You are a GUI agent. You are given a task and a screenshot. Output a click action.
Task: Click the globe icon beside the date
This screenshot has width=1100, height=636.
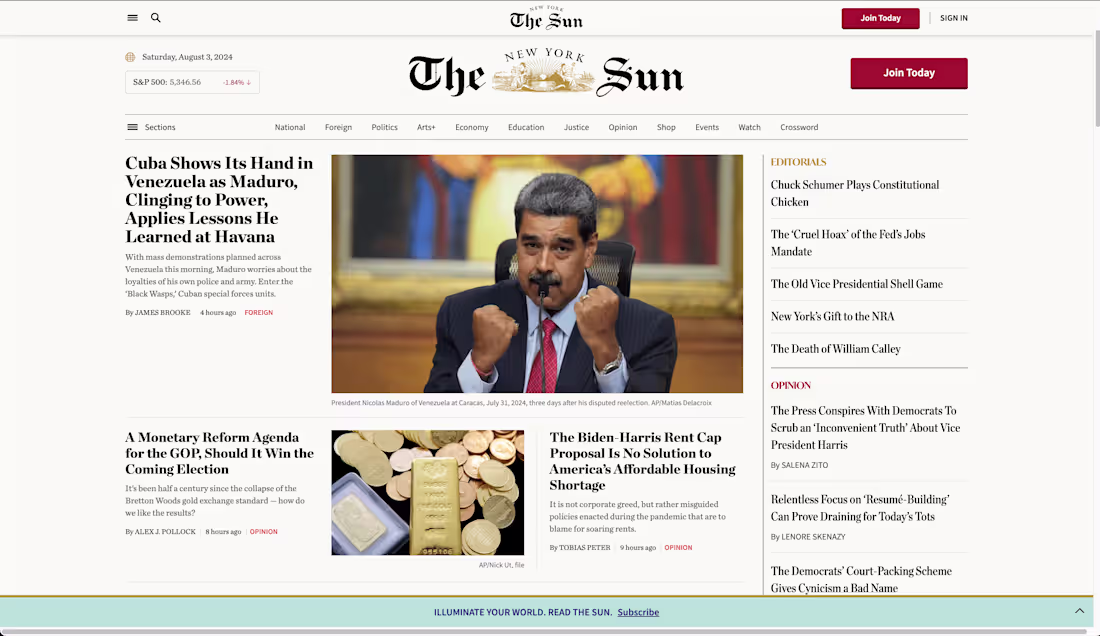pos(131,57)
